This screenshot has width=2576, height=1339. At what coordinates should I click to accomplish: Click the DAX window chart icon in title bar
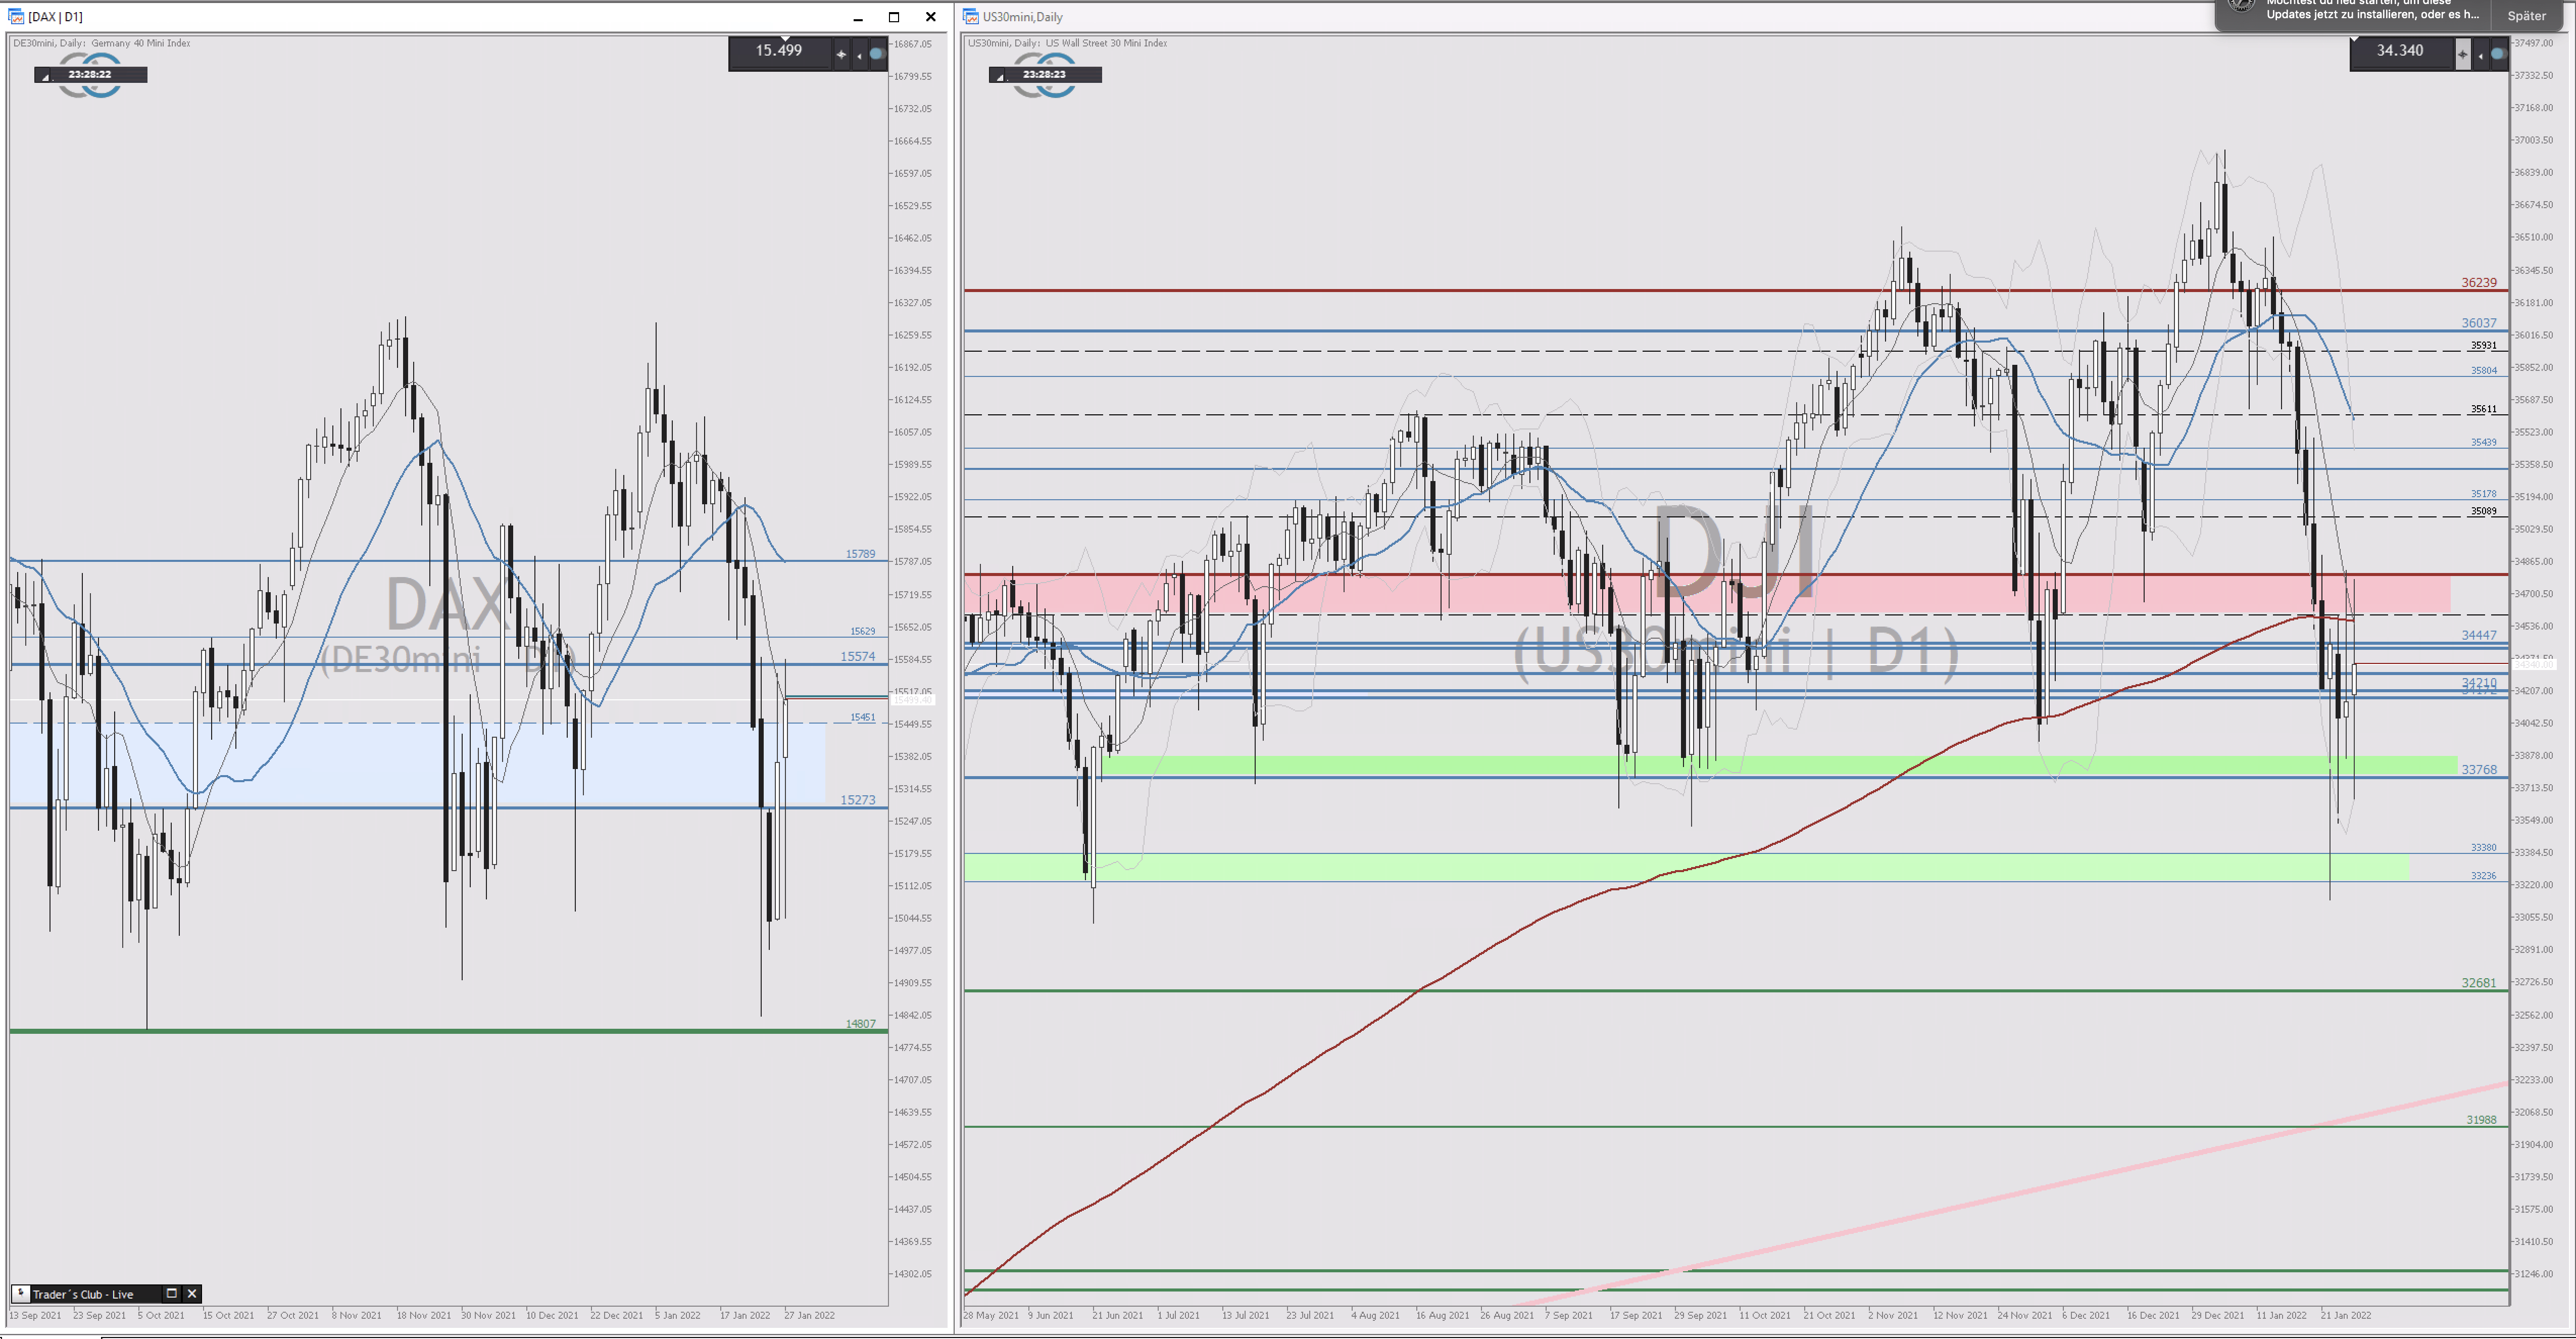(x=15, y=17)
